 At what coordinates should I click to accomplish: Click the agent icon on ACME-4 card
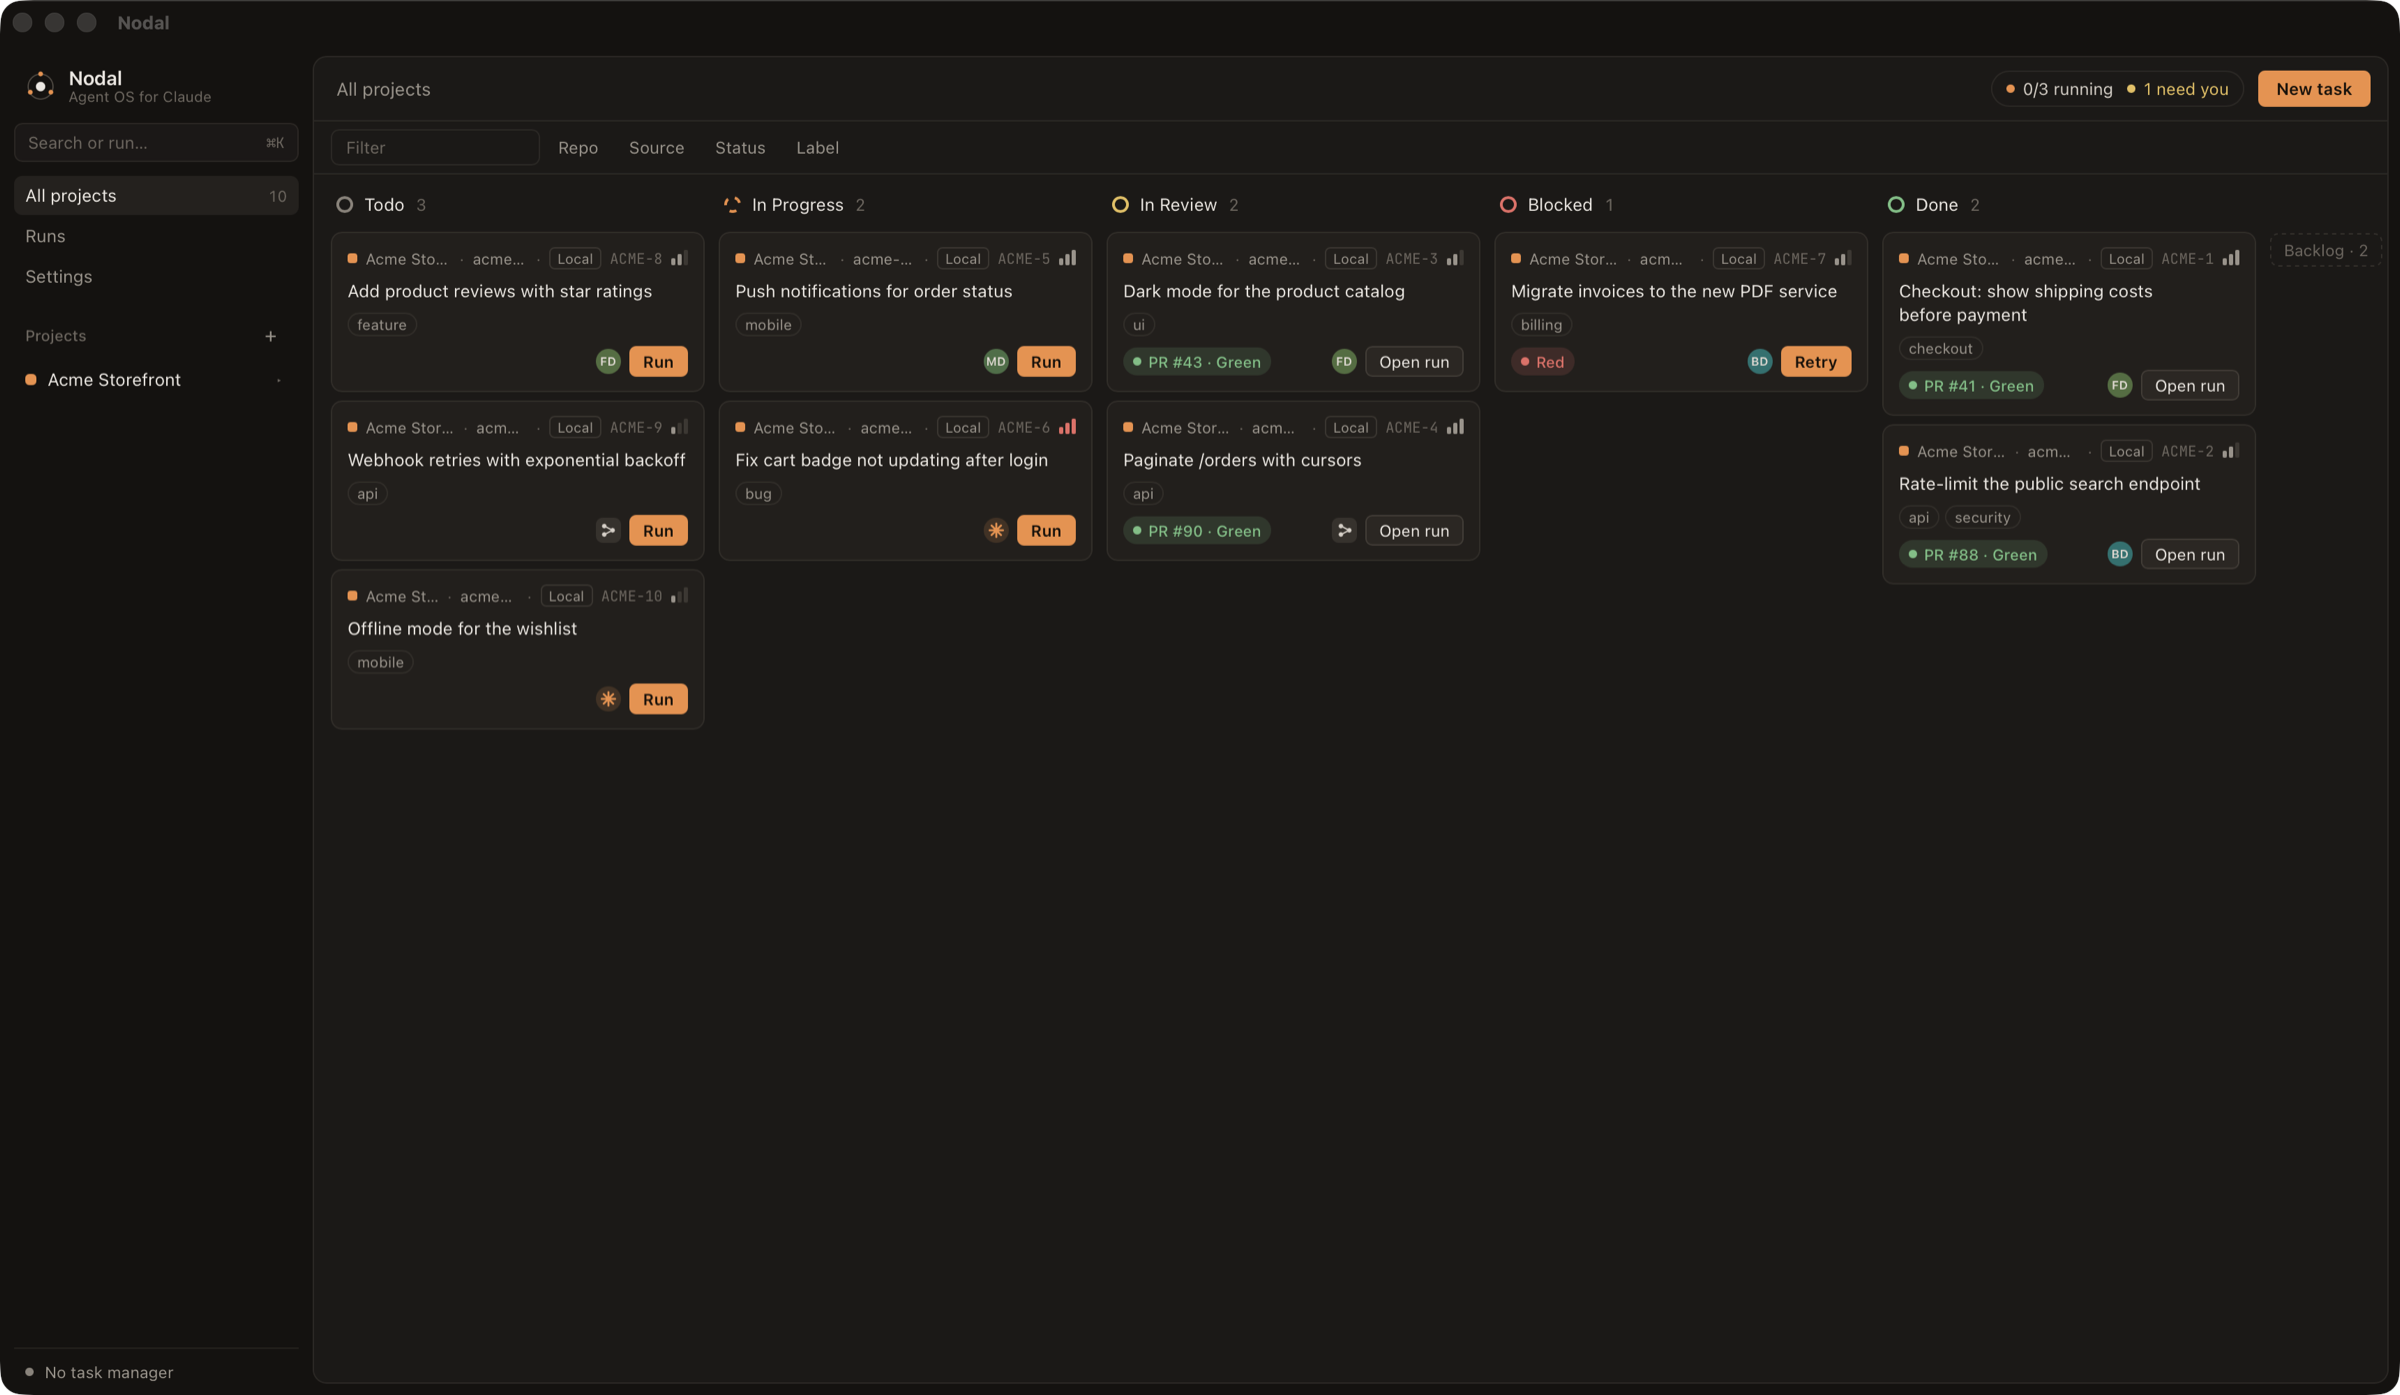1344,530
